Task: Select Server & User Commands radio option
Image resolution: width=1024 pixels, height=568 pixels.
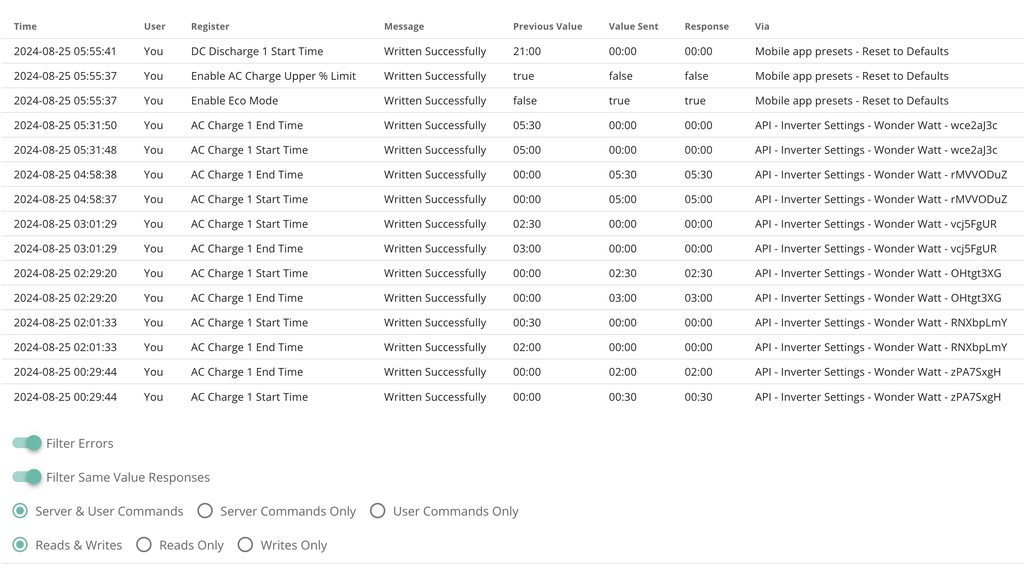Action: 20,511
